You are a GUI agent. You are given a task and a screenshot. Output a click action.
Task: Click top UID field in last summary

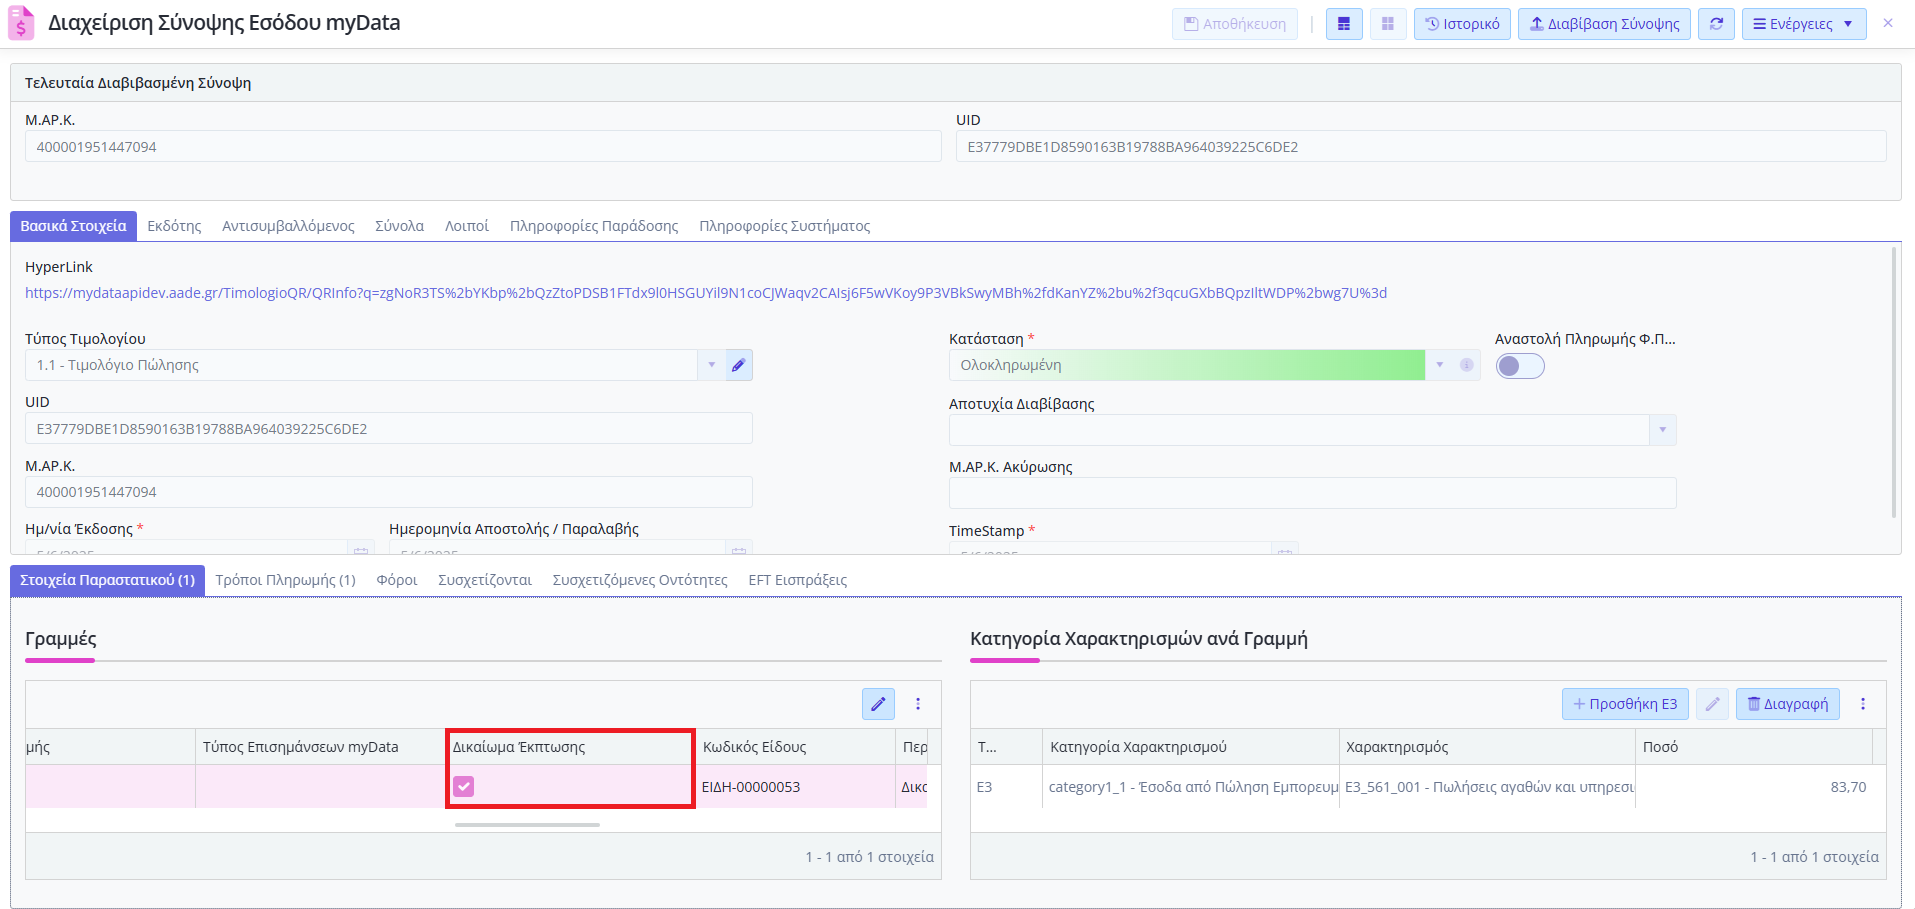[x=1421, y=147]
